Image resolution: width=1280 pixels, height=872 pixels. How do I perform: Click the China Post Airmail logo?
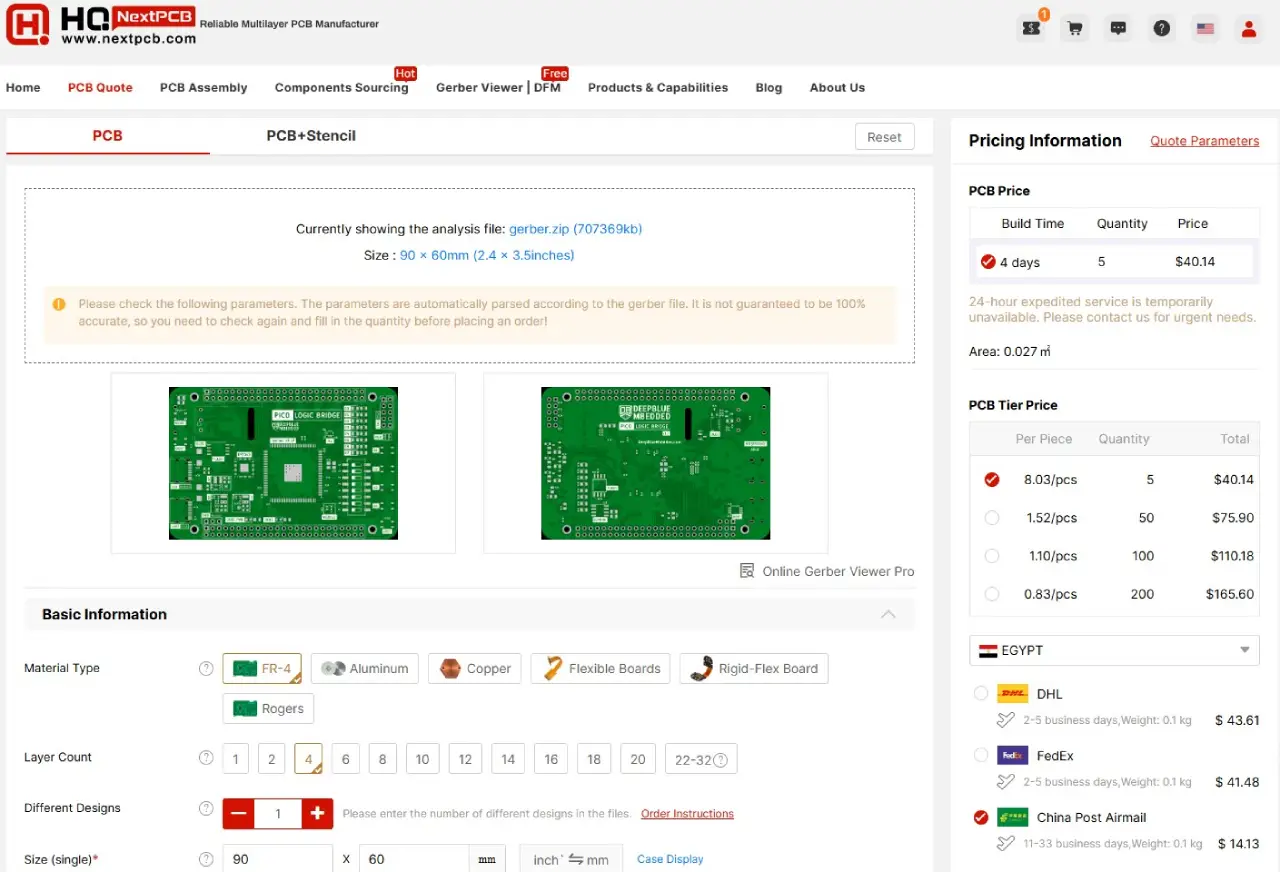(x=1013, y=817)
